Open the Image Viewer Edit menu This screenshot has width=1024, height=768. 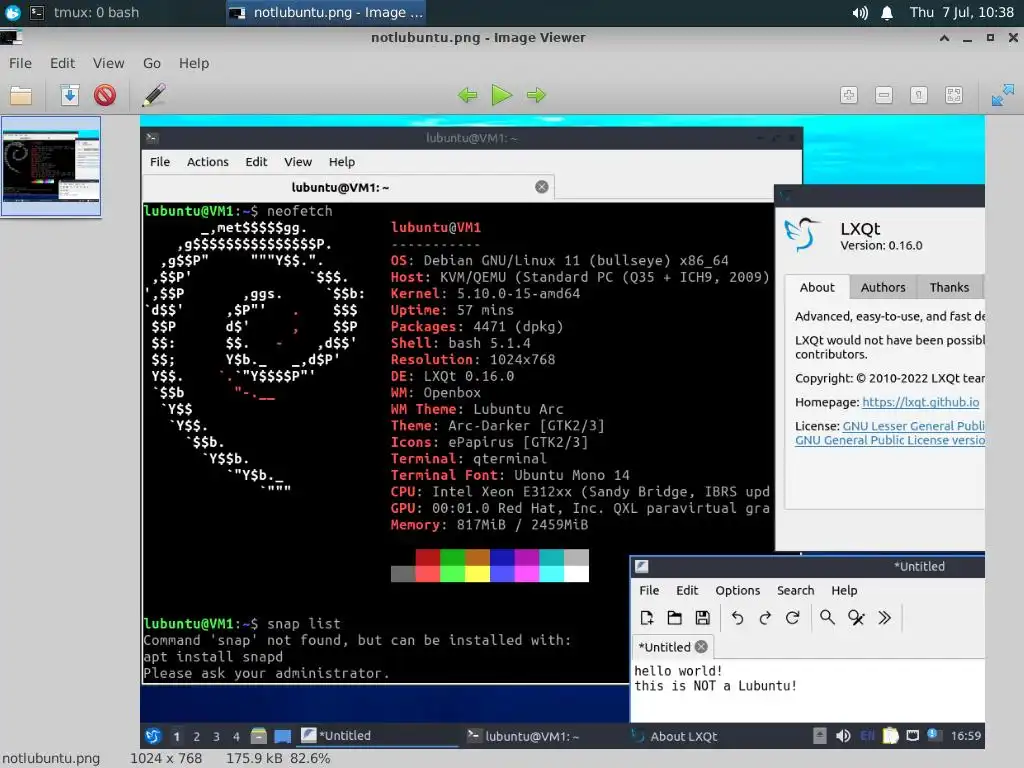point(63,63)
